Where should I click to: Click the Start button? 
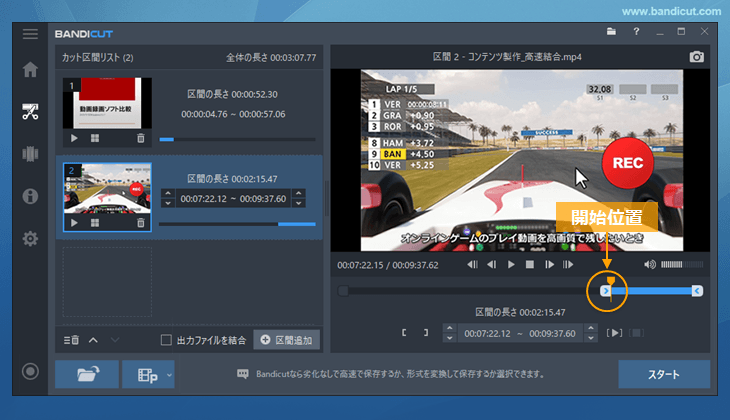(664, 374)
